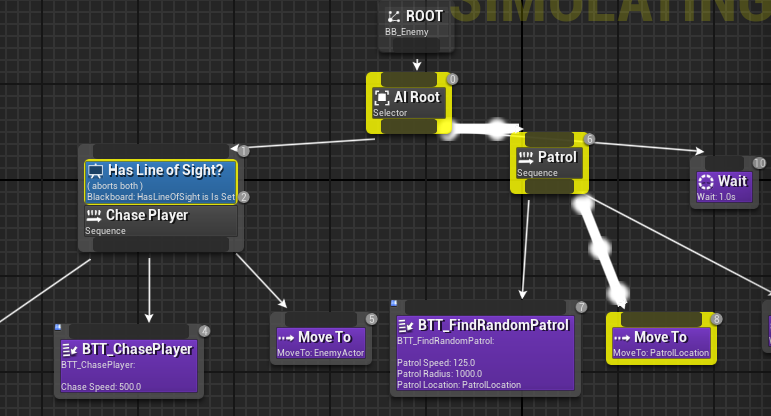Image resolution: width=771 pixels, height=416 pixels.
Task: Select the Wait 1.0s task node
Action: click(x=729, y=185)
